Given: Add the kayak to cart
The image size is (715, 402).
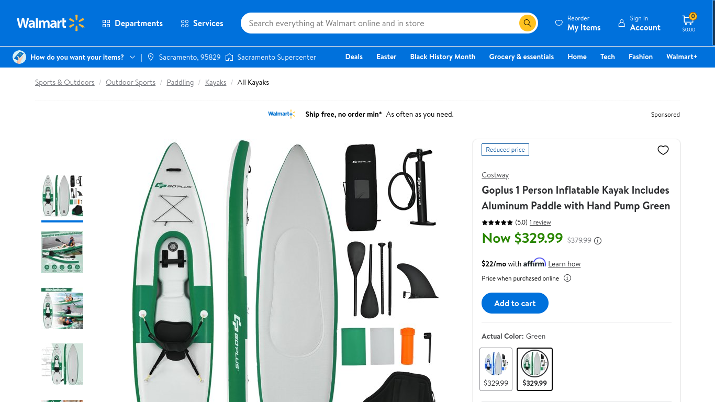Looking at the screenshot, I should click(x=515, y=303).
